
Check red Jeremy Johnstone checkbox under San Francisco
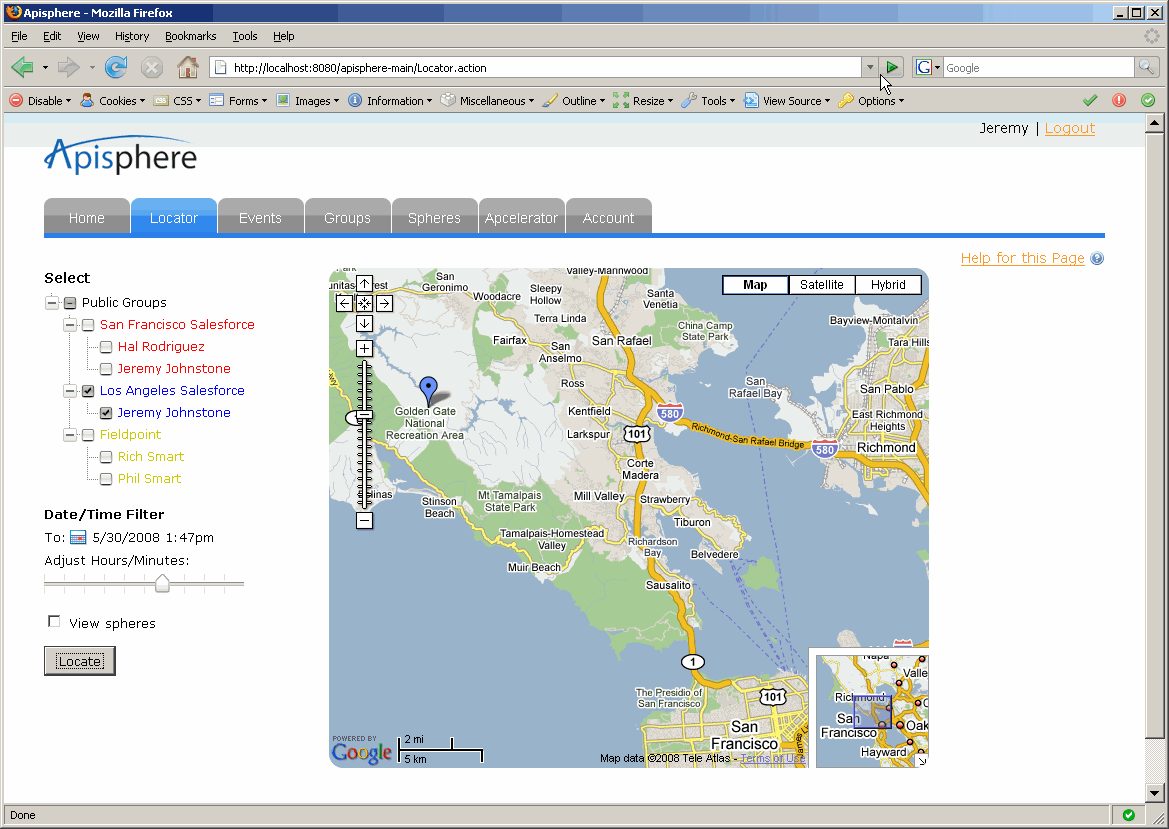(106, 369)
